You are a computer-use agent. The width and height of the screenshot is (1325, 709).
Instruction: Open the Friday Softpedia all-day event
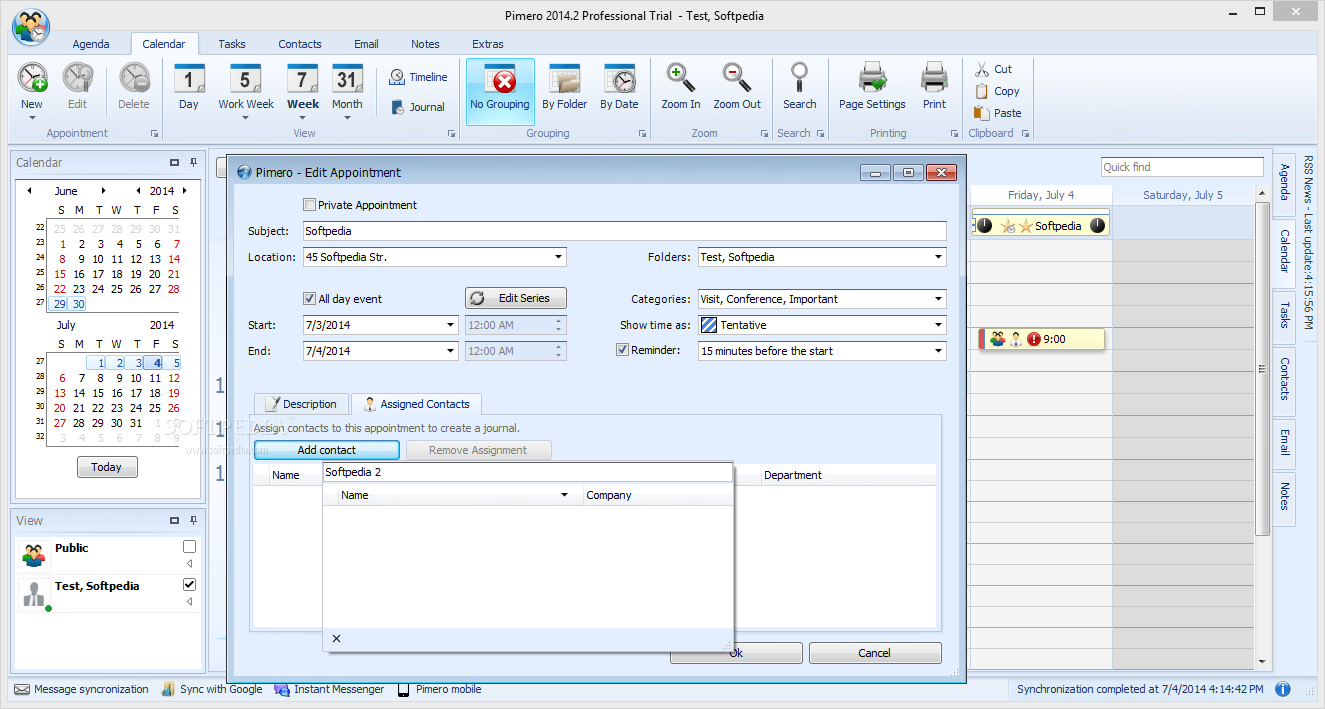pos(1041,226)
